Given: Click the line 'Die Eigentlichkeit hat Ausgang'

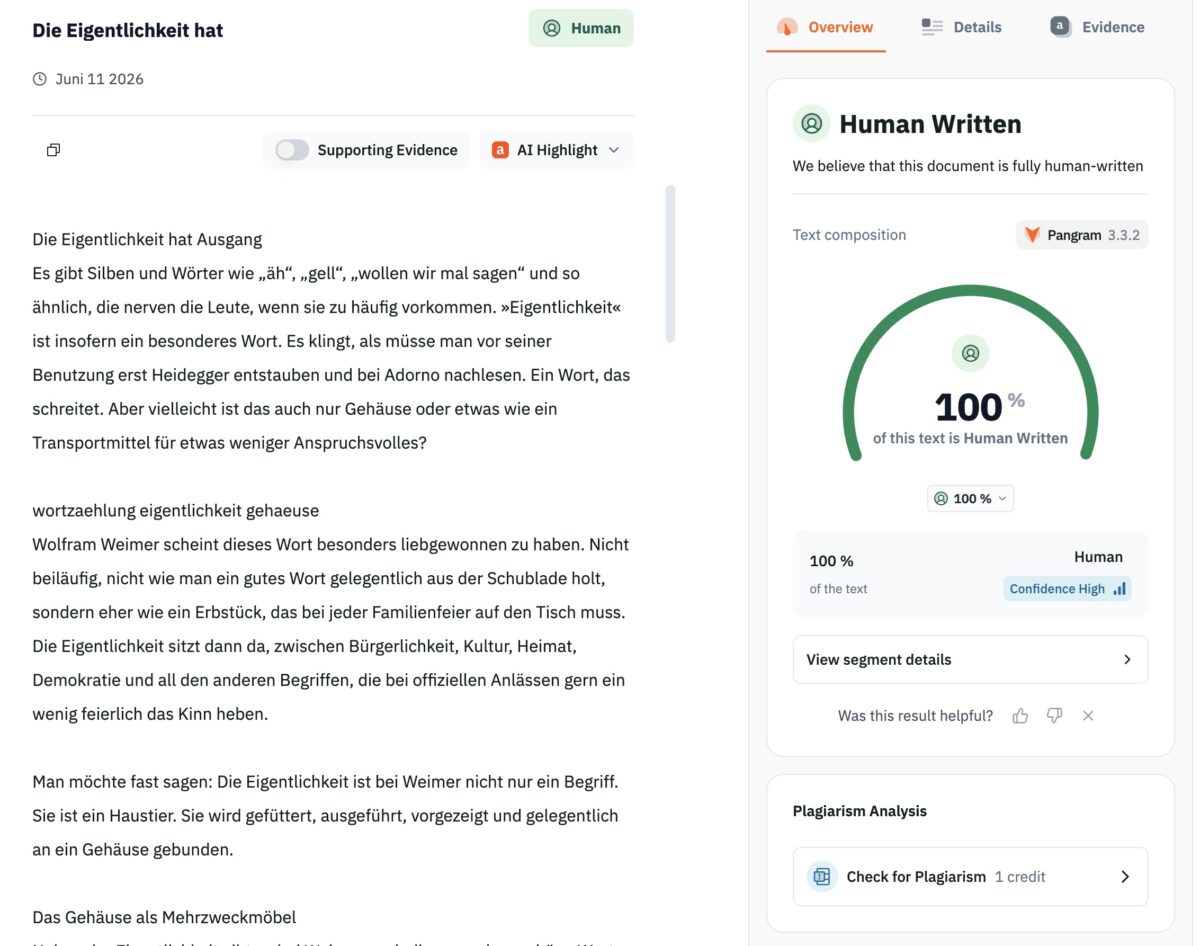Looking at the screenshot, I should (147, 239).
